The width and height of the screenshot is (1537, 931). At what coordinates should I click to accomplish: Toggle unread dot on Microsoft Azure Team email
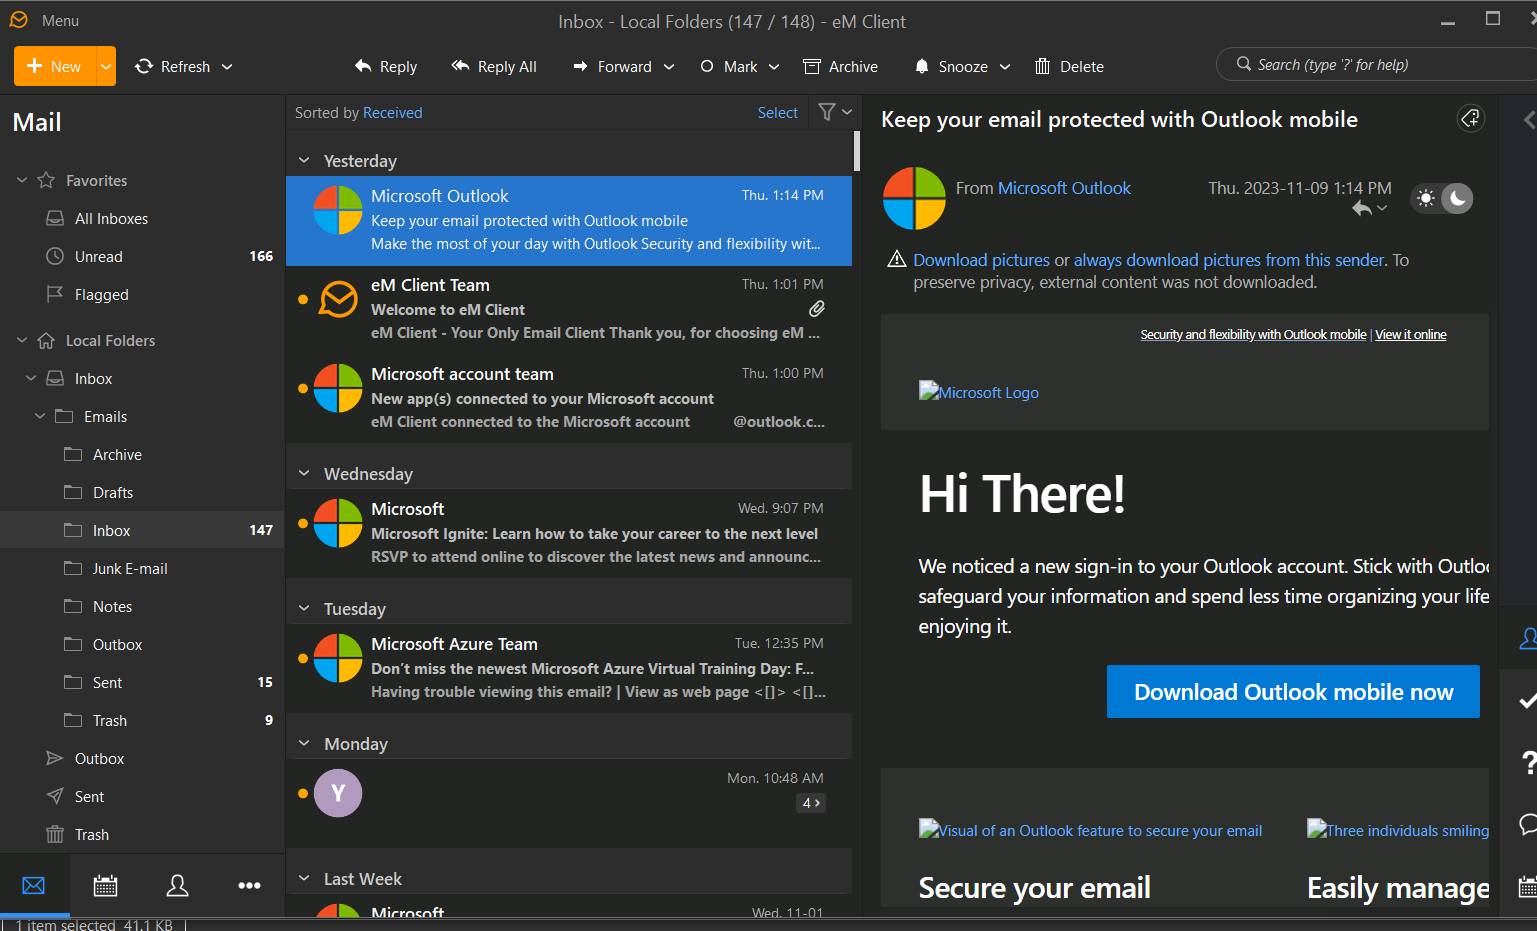pyautogui.click(x=302, y=658)
